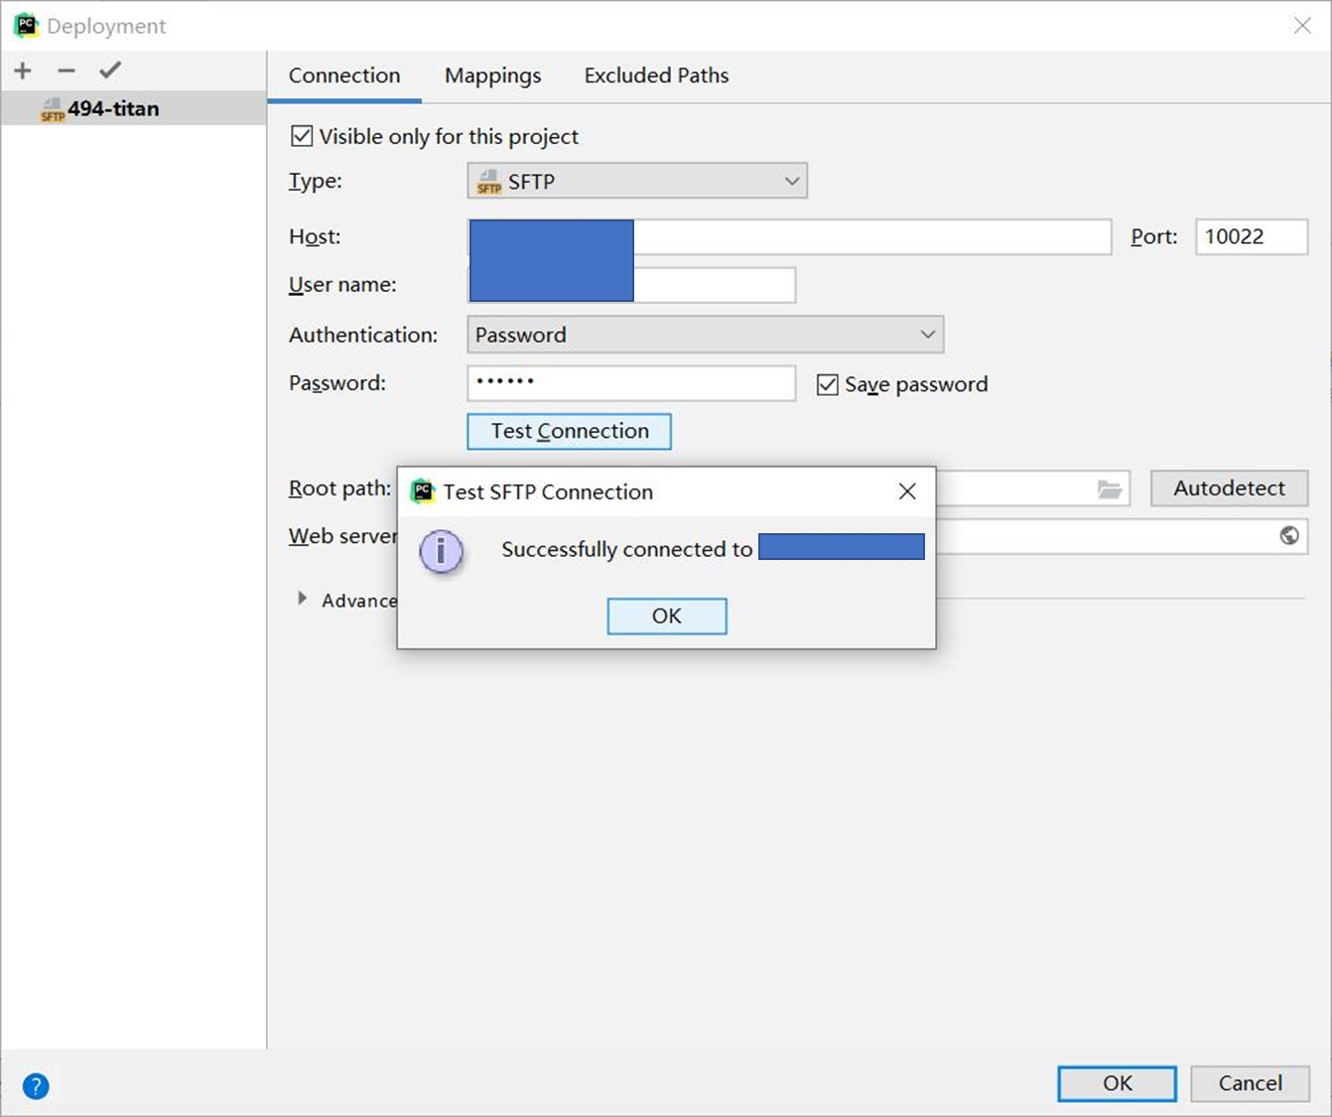The image size is (1332, 1117).
Task: Confirm the success dialog with OK
Action: [x=667, y=616]
